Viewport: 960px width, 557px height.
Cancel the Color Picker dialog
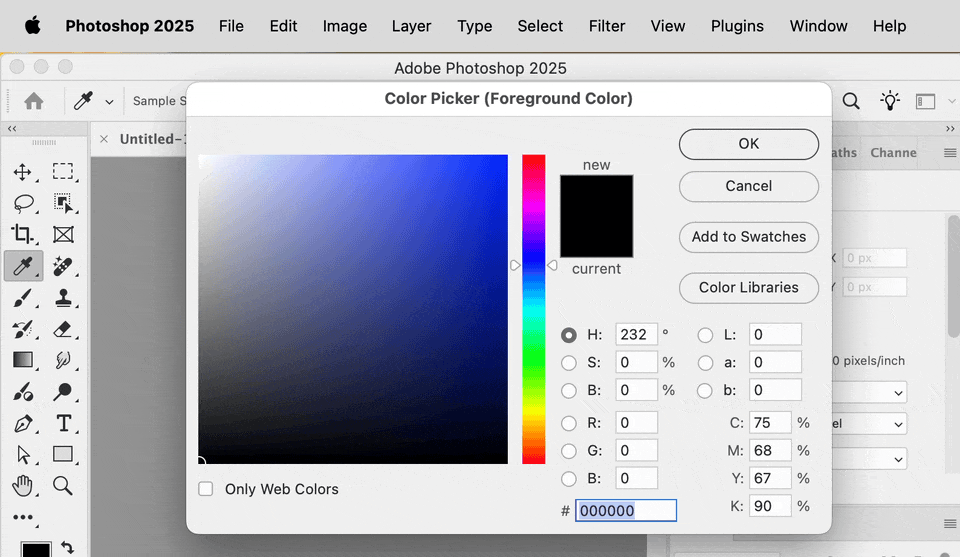click(749, 186)
